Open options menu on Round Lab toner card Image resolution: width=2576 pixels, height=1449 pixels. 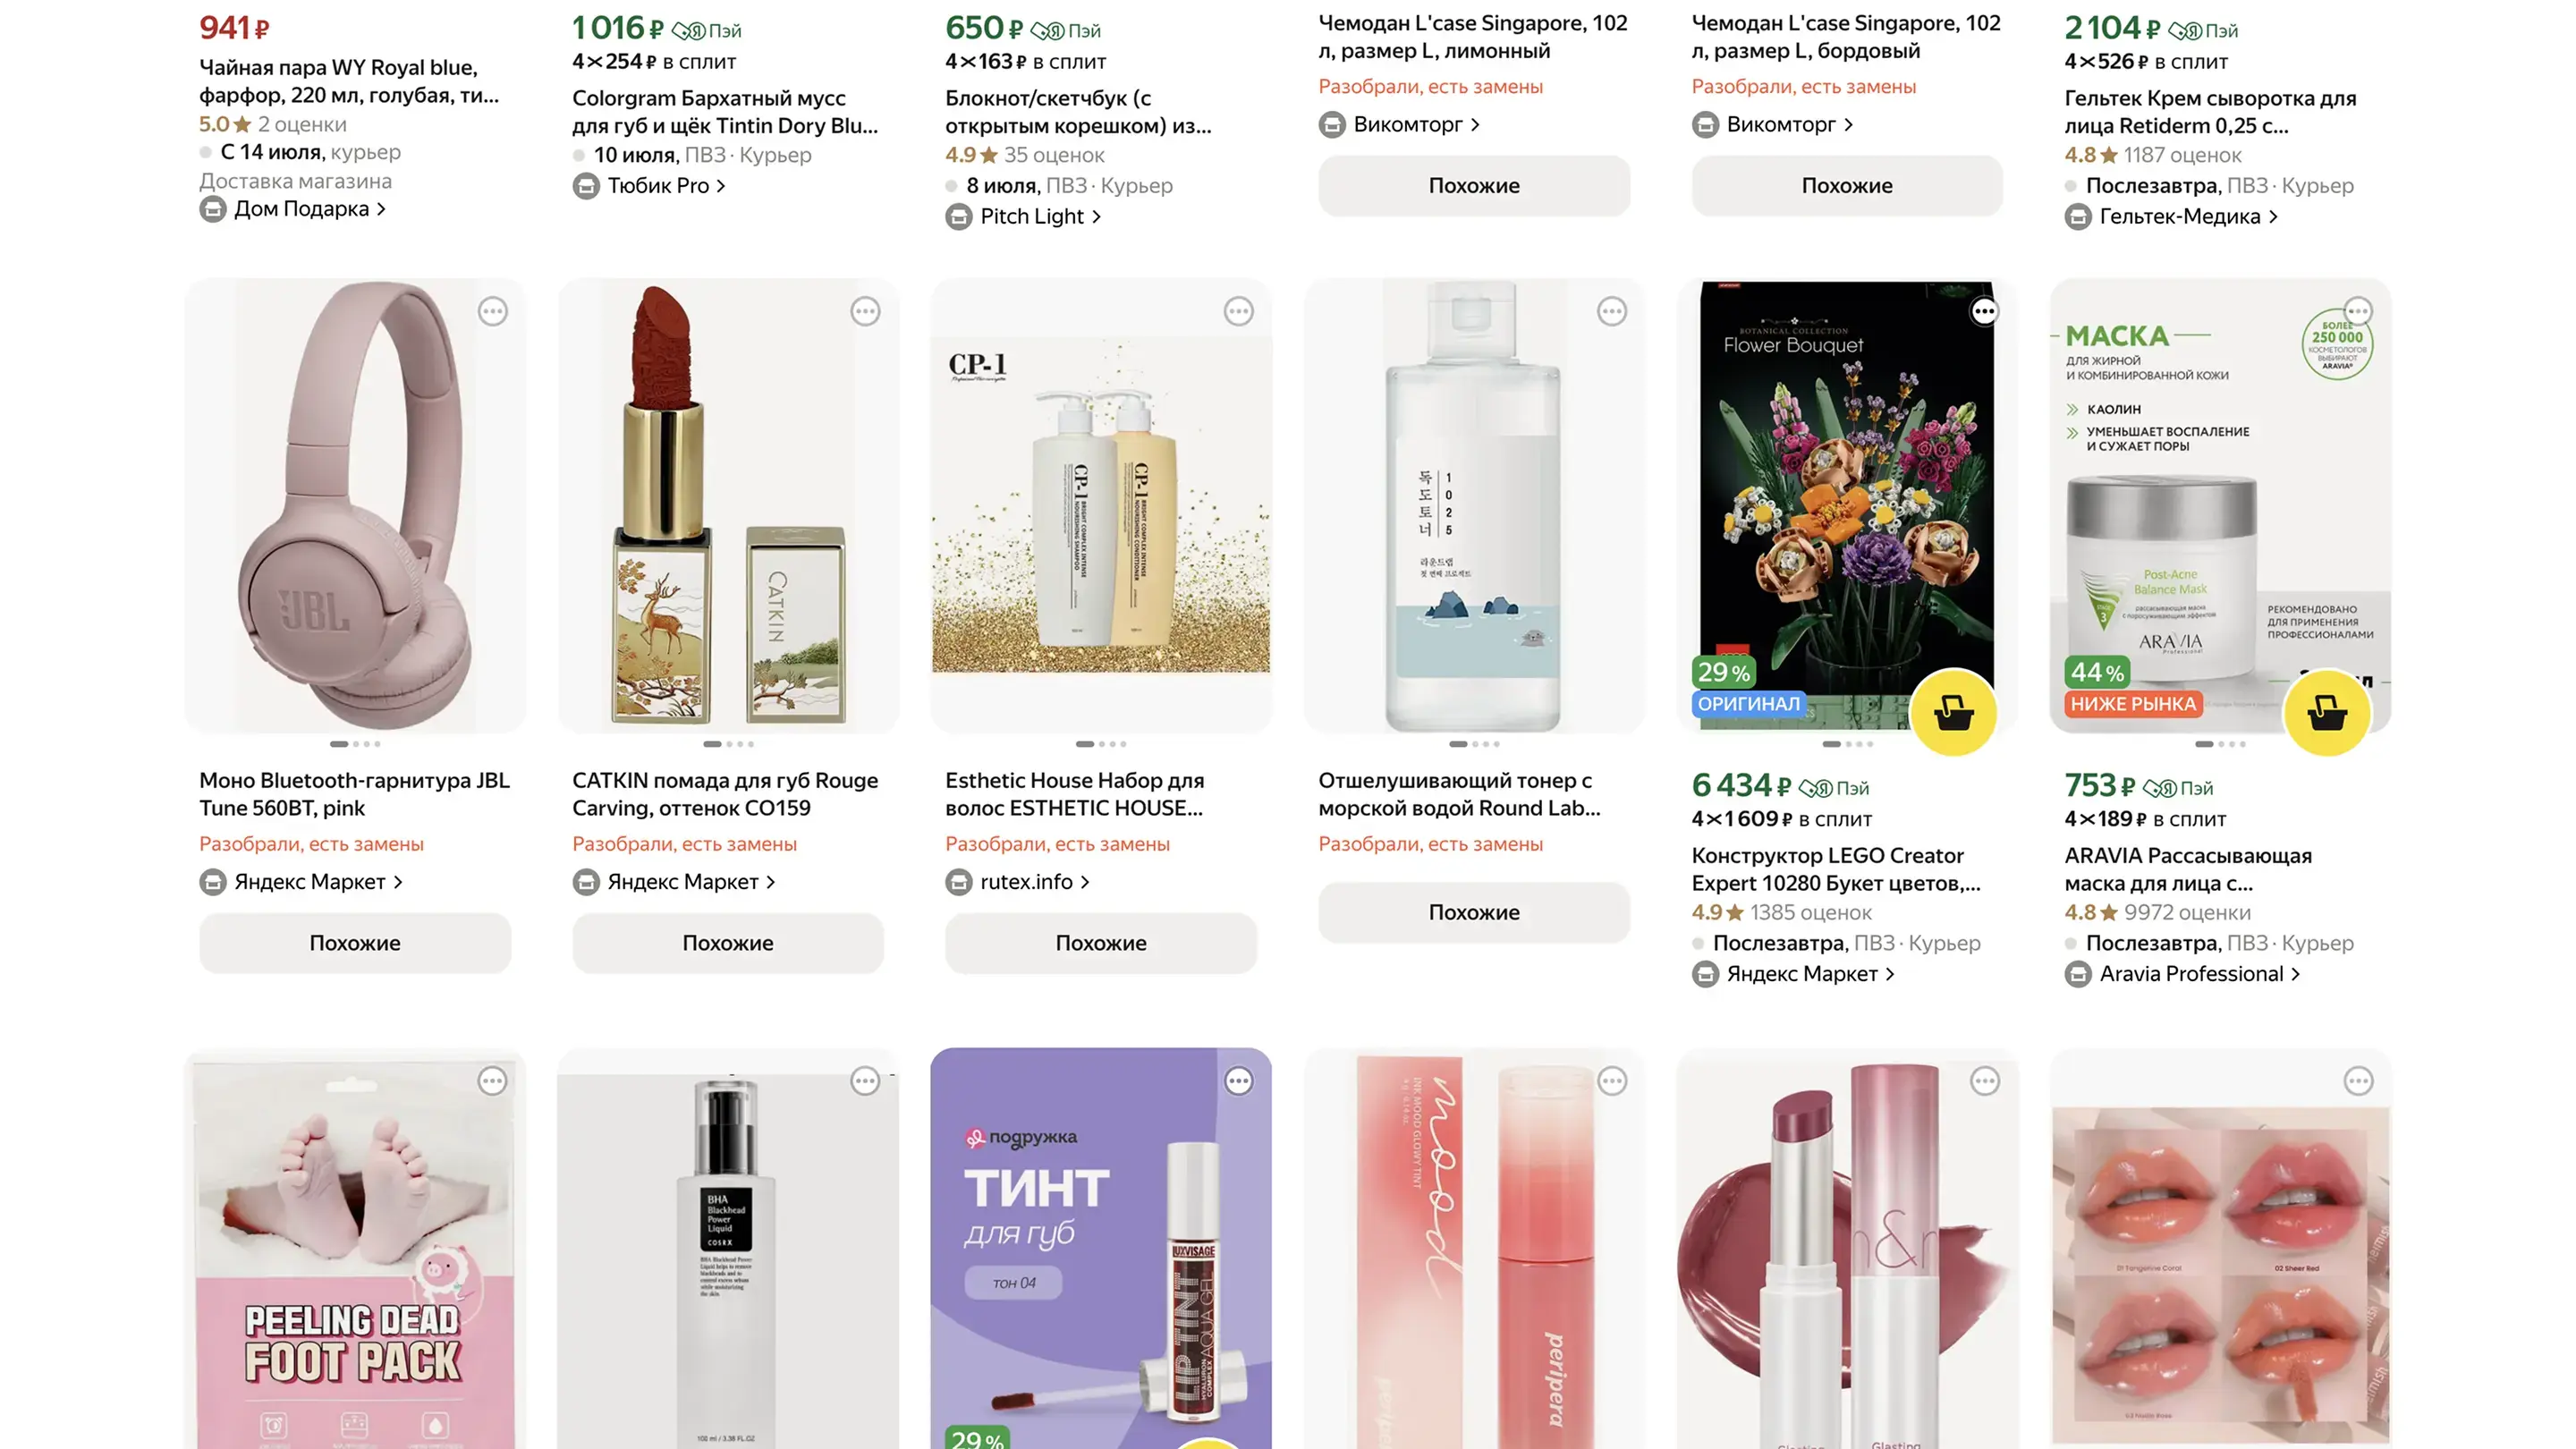point(1611,311)
